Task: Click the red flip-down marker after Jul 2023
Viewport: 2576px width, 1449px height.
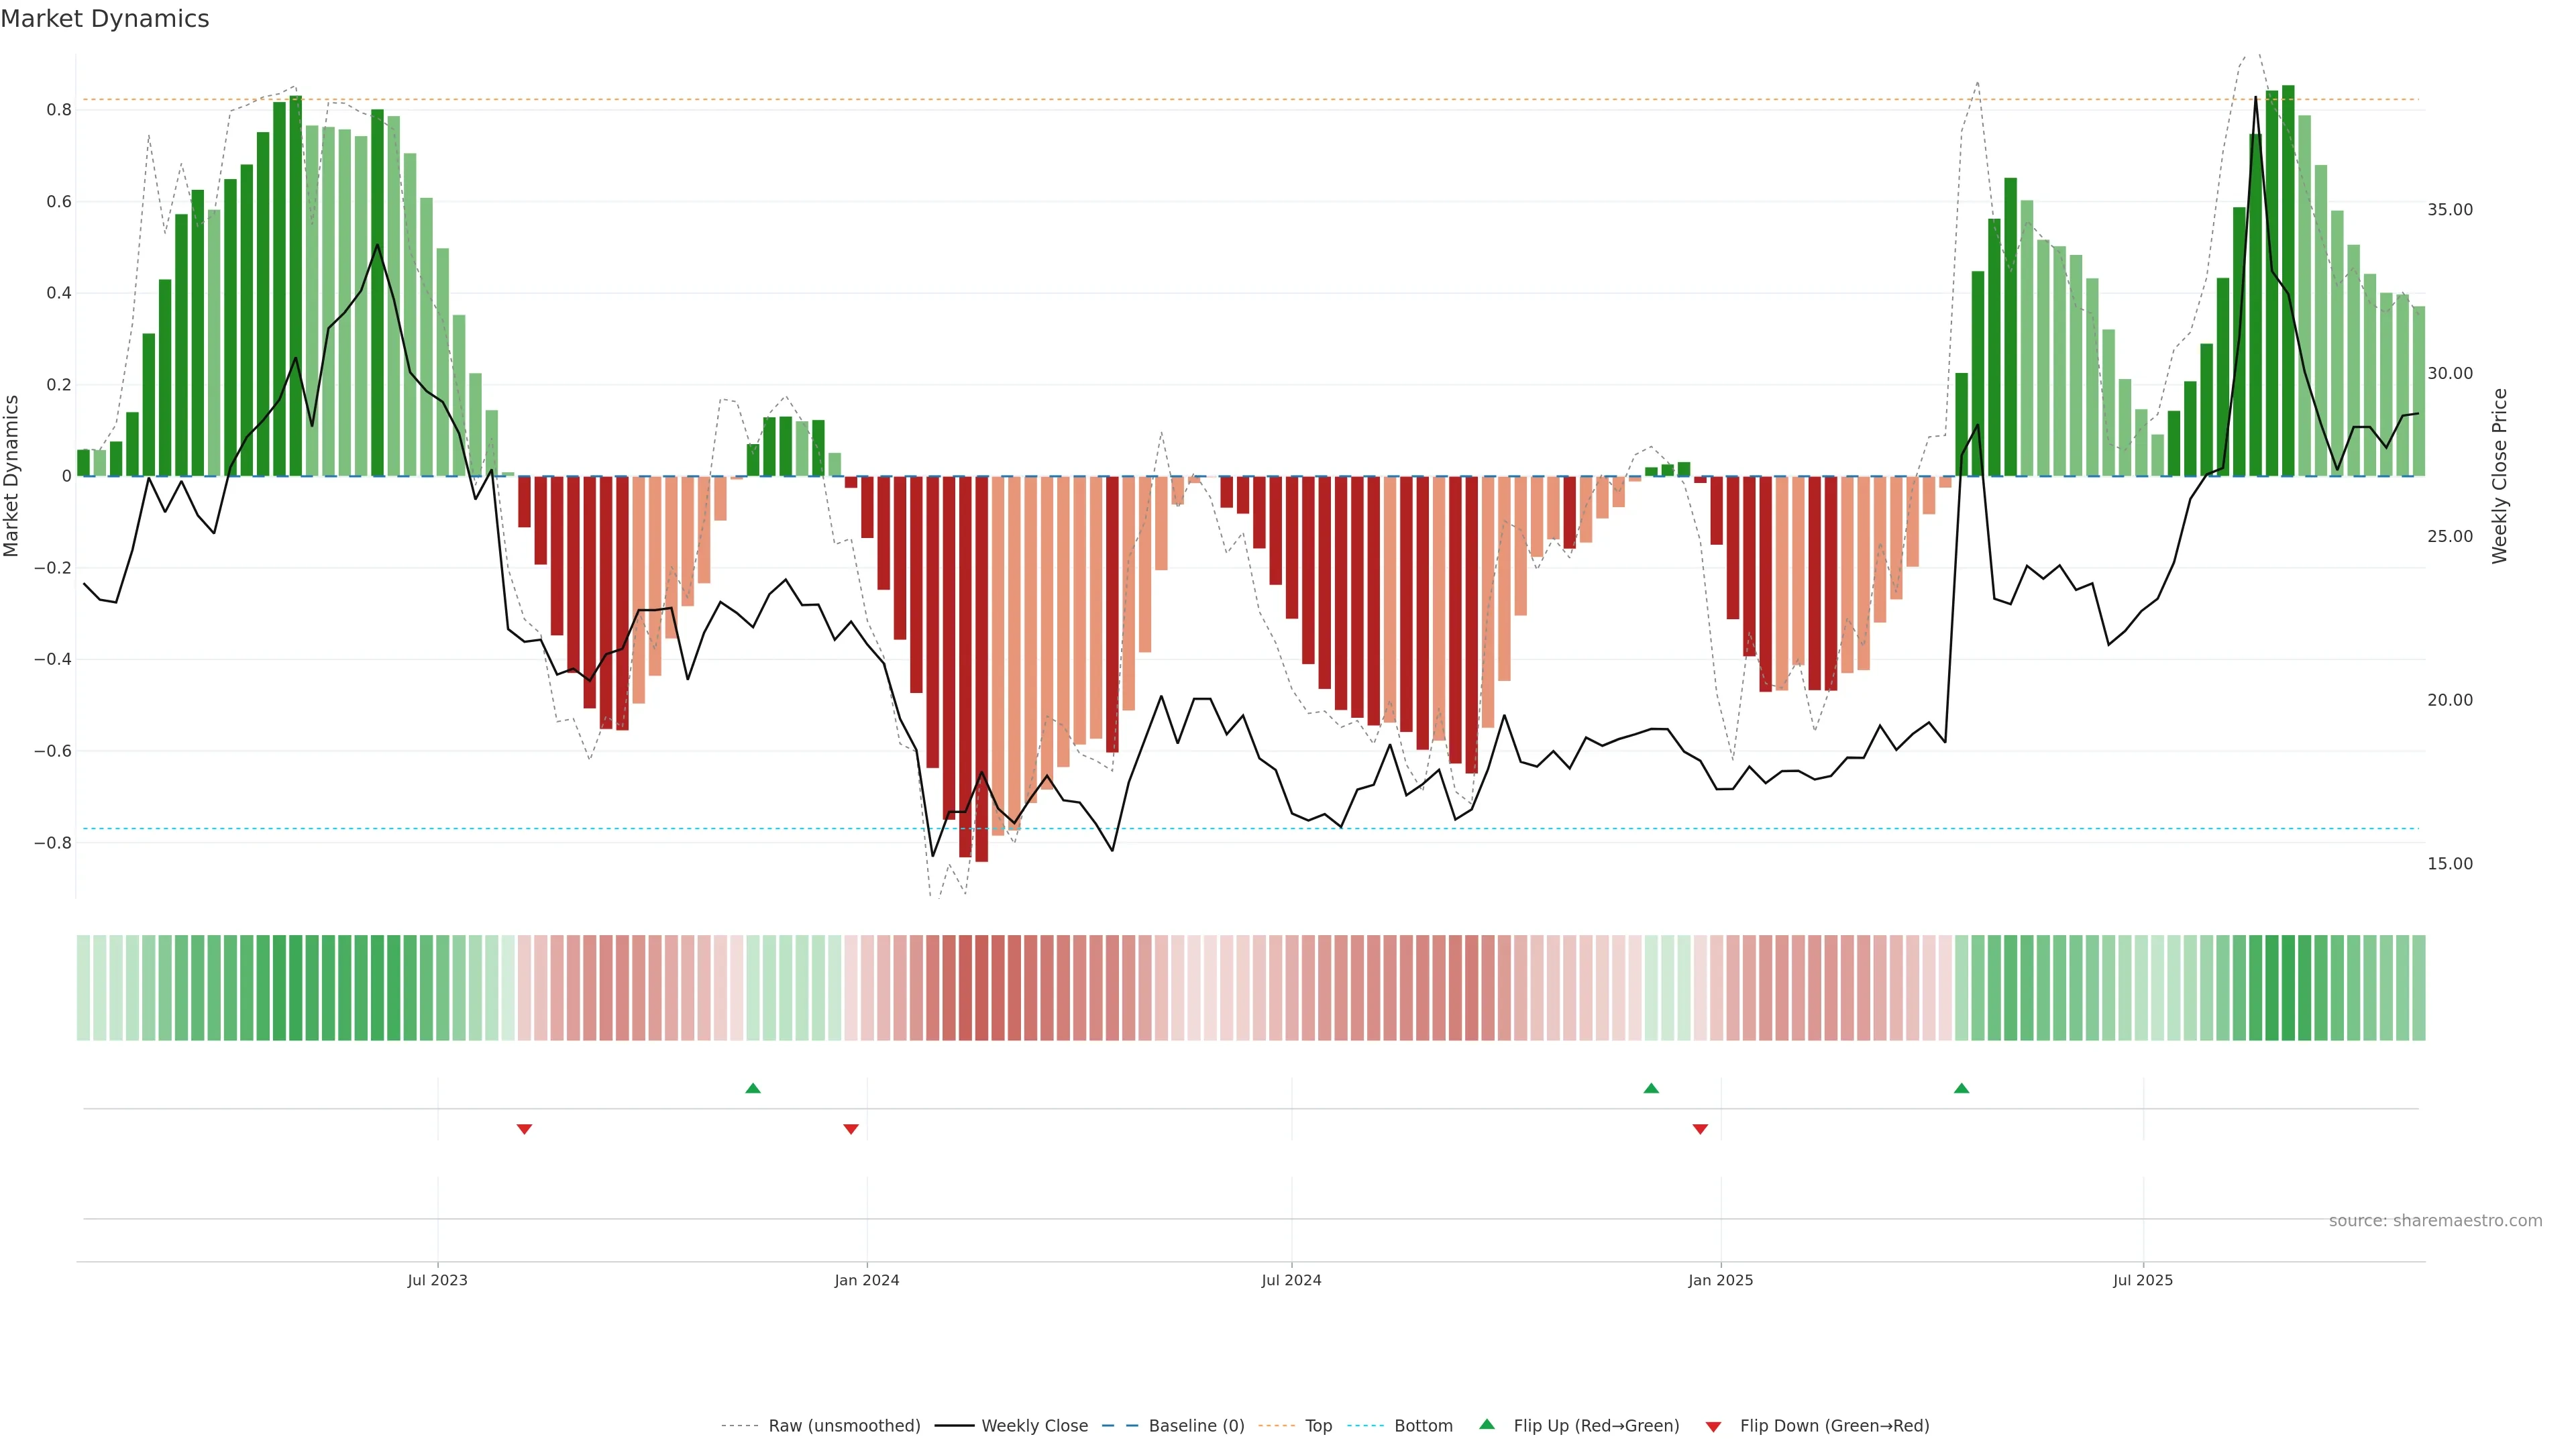Action: click(x=524, y=1129)
